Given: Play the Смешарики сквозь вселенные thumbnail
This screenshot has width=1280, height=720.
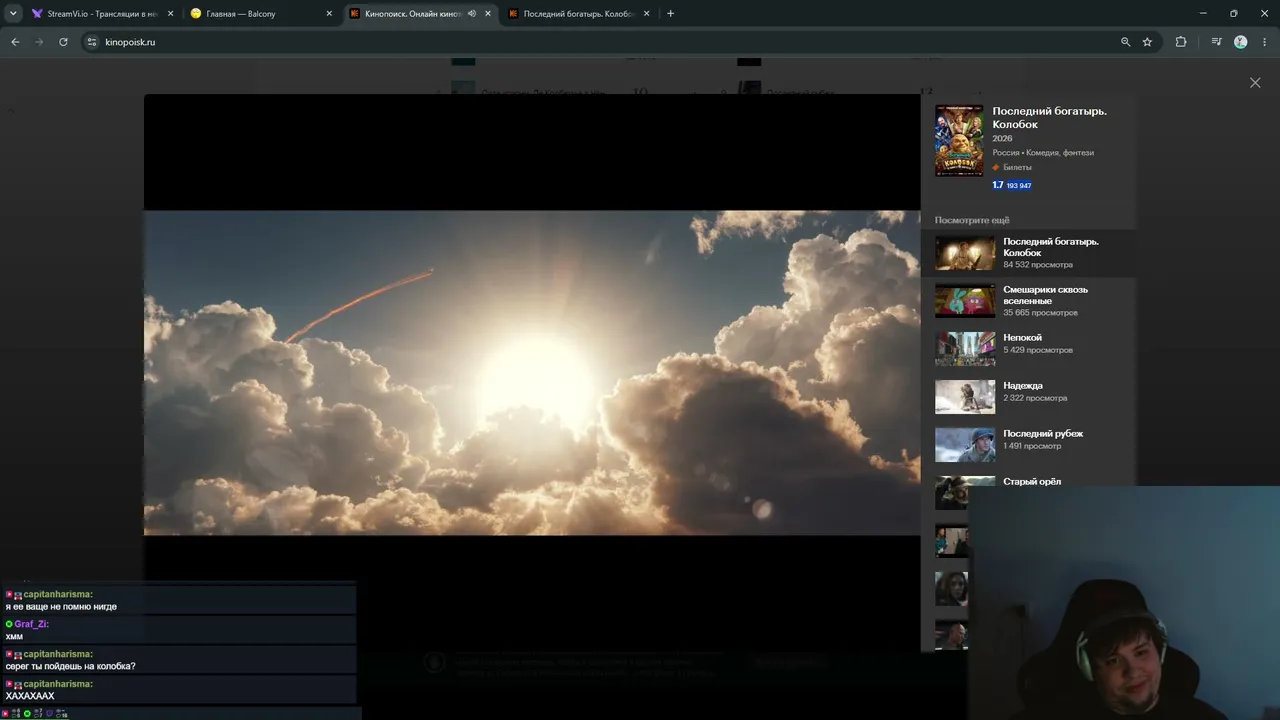Looking at the screenshot, I should 965,301.
